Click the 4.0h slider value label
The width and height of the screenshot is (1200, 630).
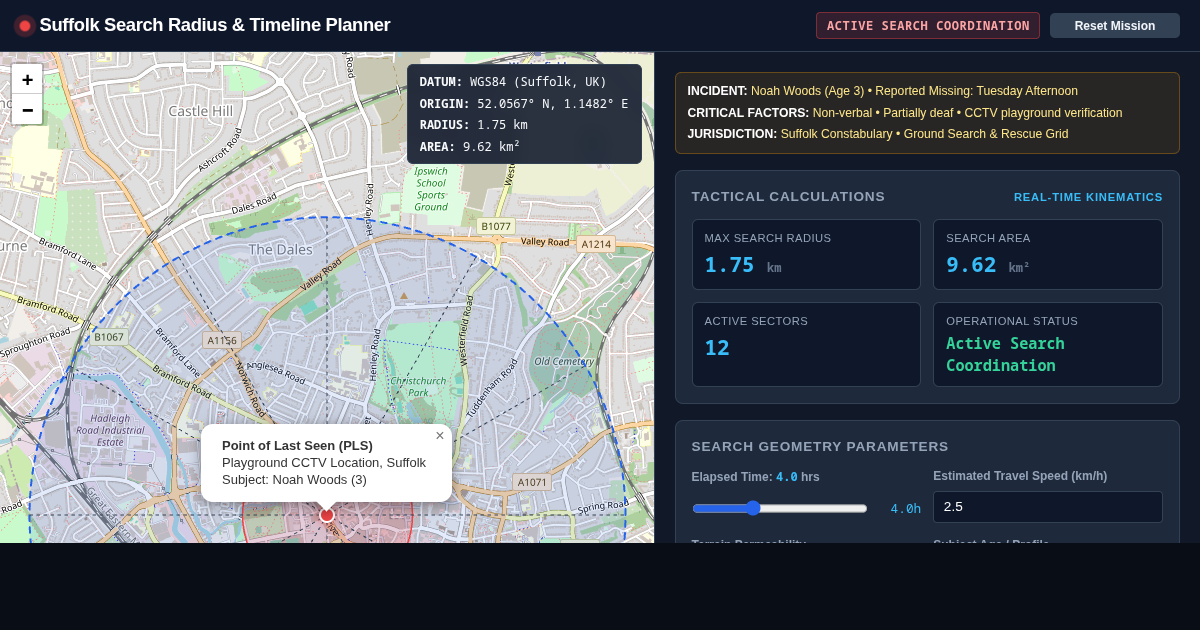[906, 509]
